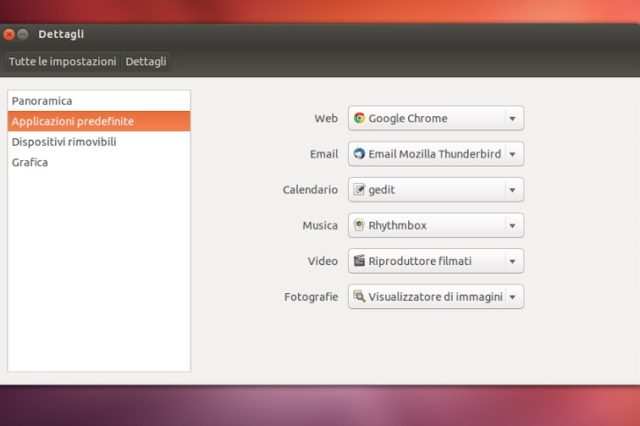640x426 pixels.
Task: Click the film clapper icon in the Video combo
Action: (x=359, y=260)
